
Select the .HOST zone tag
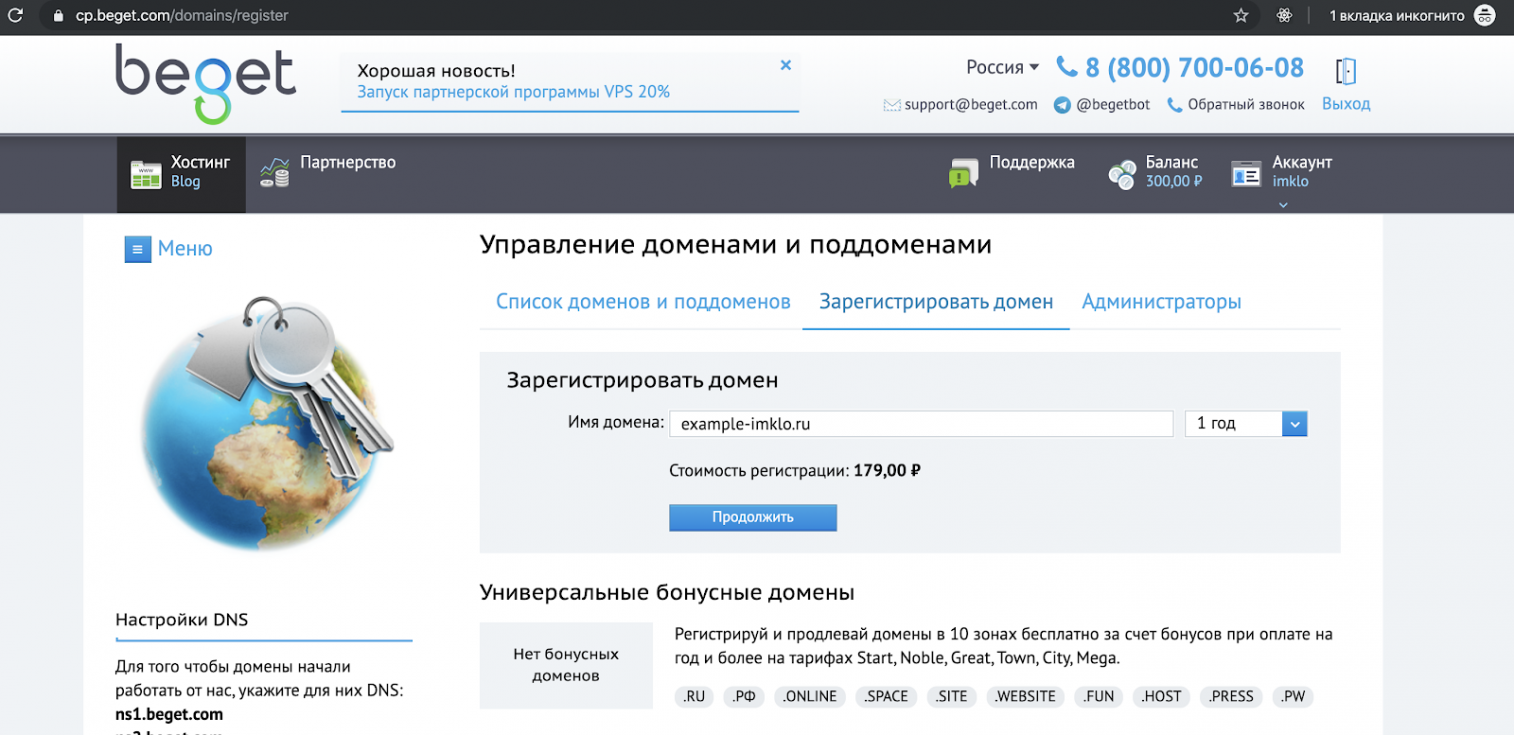(1161, 697)
